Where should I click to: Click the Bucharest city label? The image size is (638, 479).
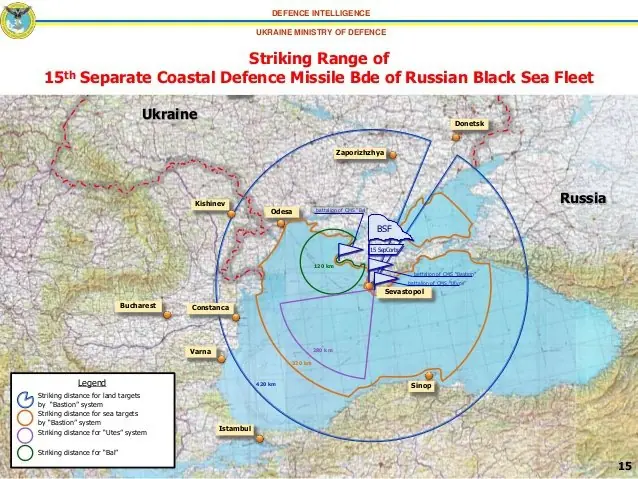pyautogui.click(x=138, y=306)
